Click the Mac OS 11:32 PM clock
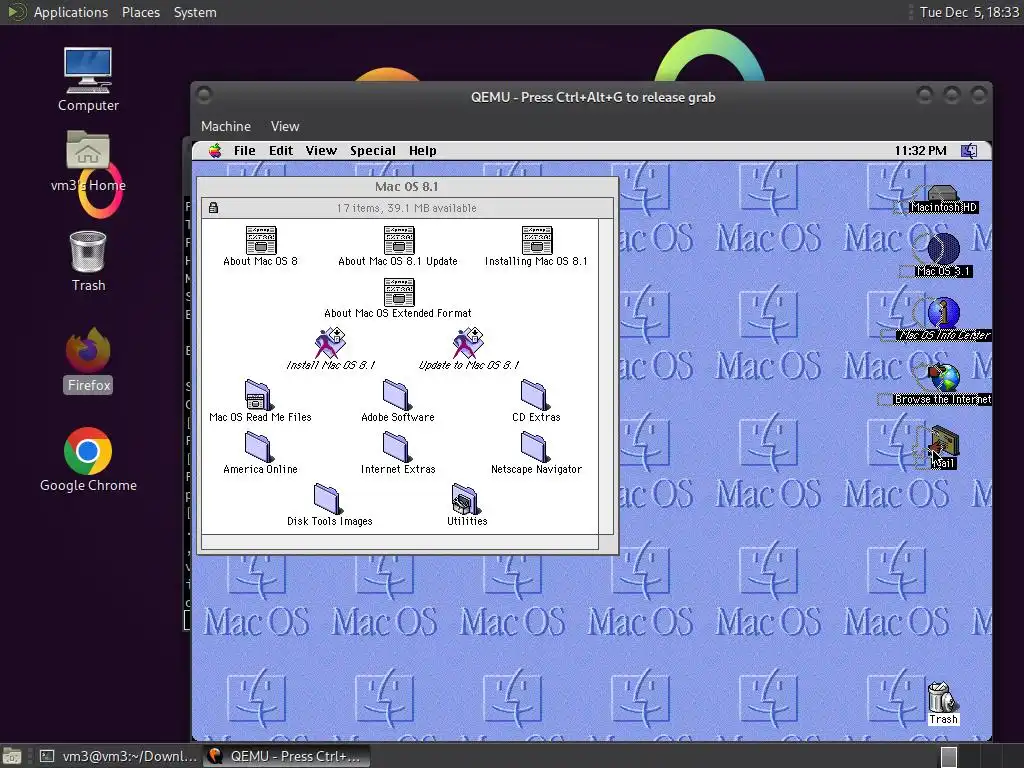 click(920, 151)
